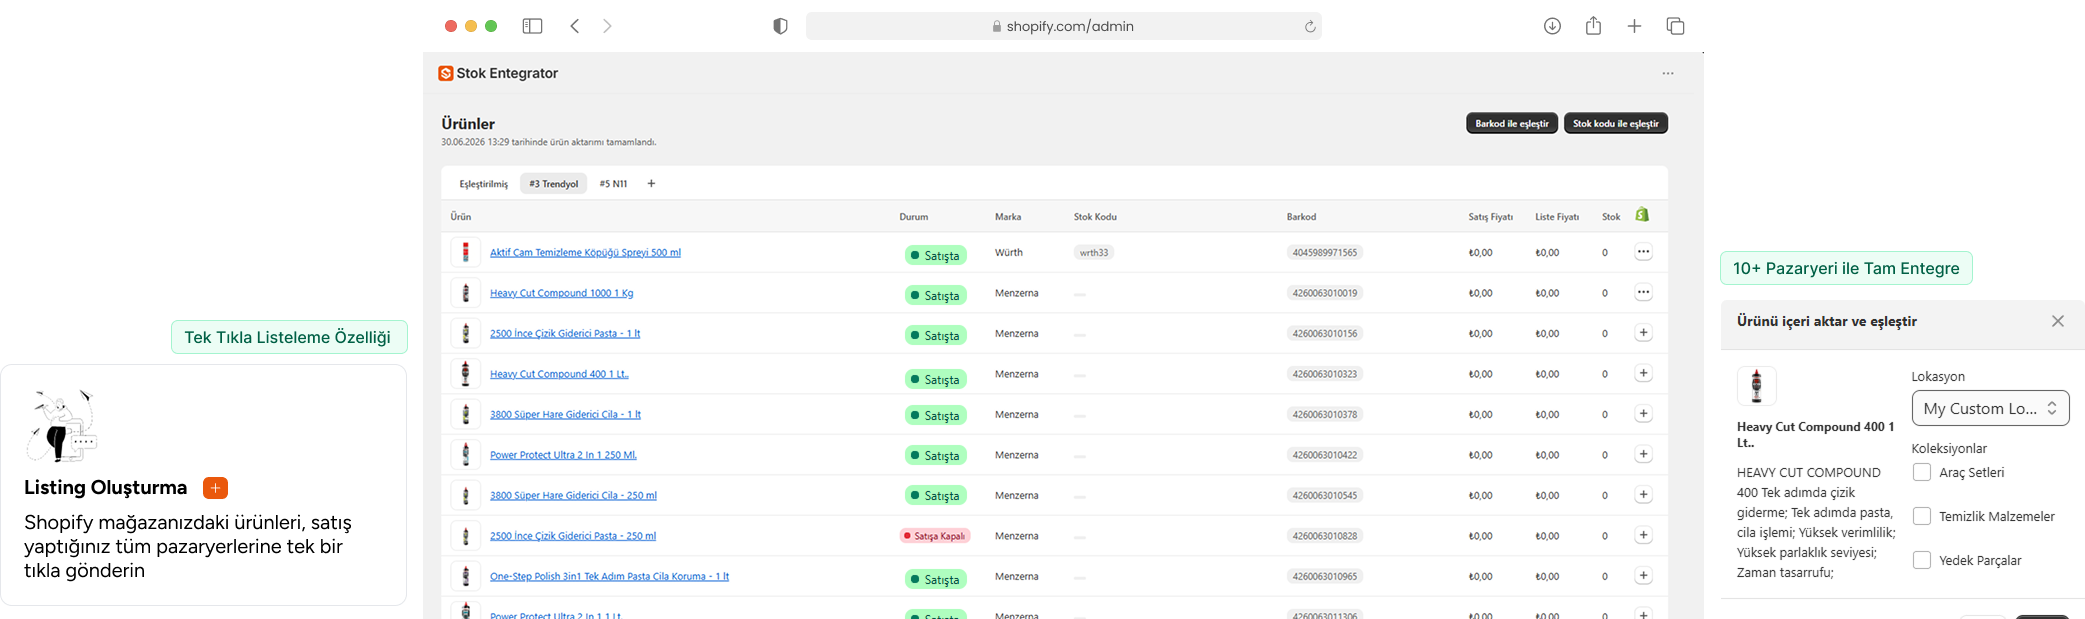Open the three-dot menu in app header
Viewport: 2085px width, 619px height.
[1668, 73]
